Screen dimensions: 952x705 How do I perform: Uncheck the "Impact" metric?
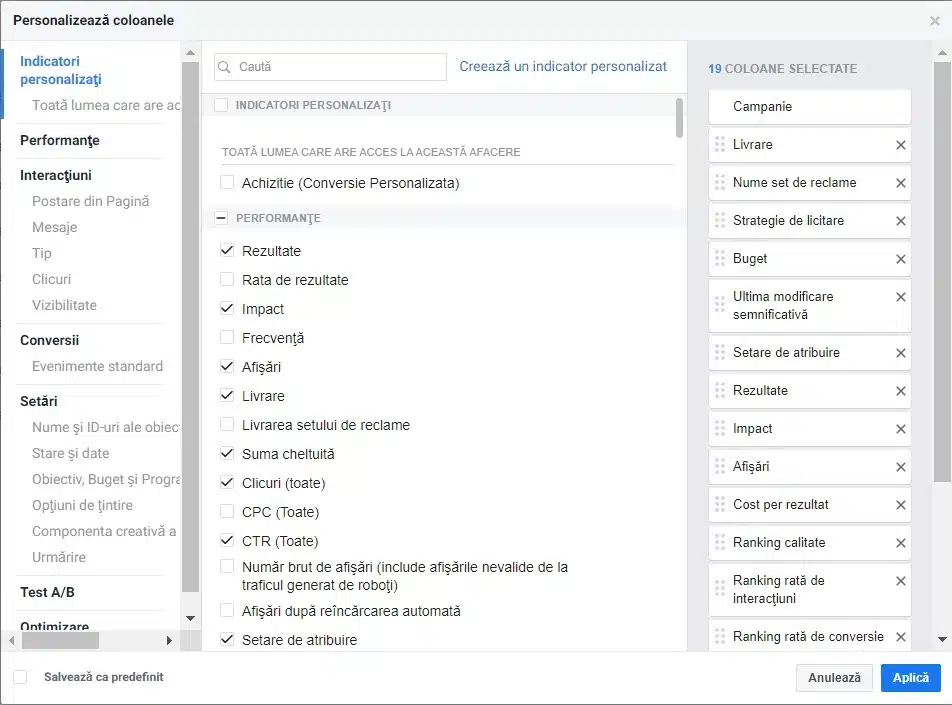[x=226, y=309]
